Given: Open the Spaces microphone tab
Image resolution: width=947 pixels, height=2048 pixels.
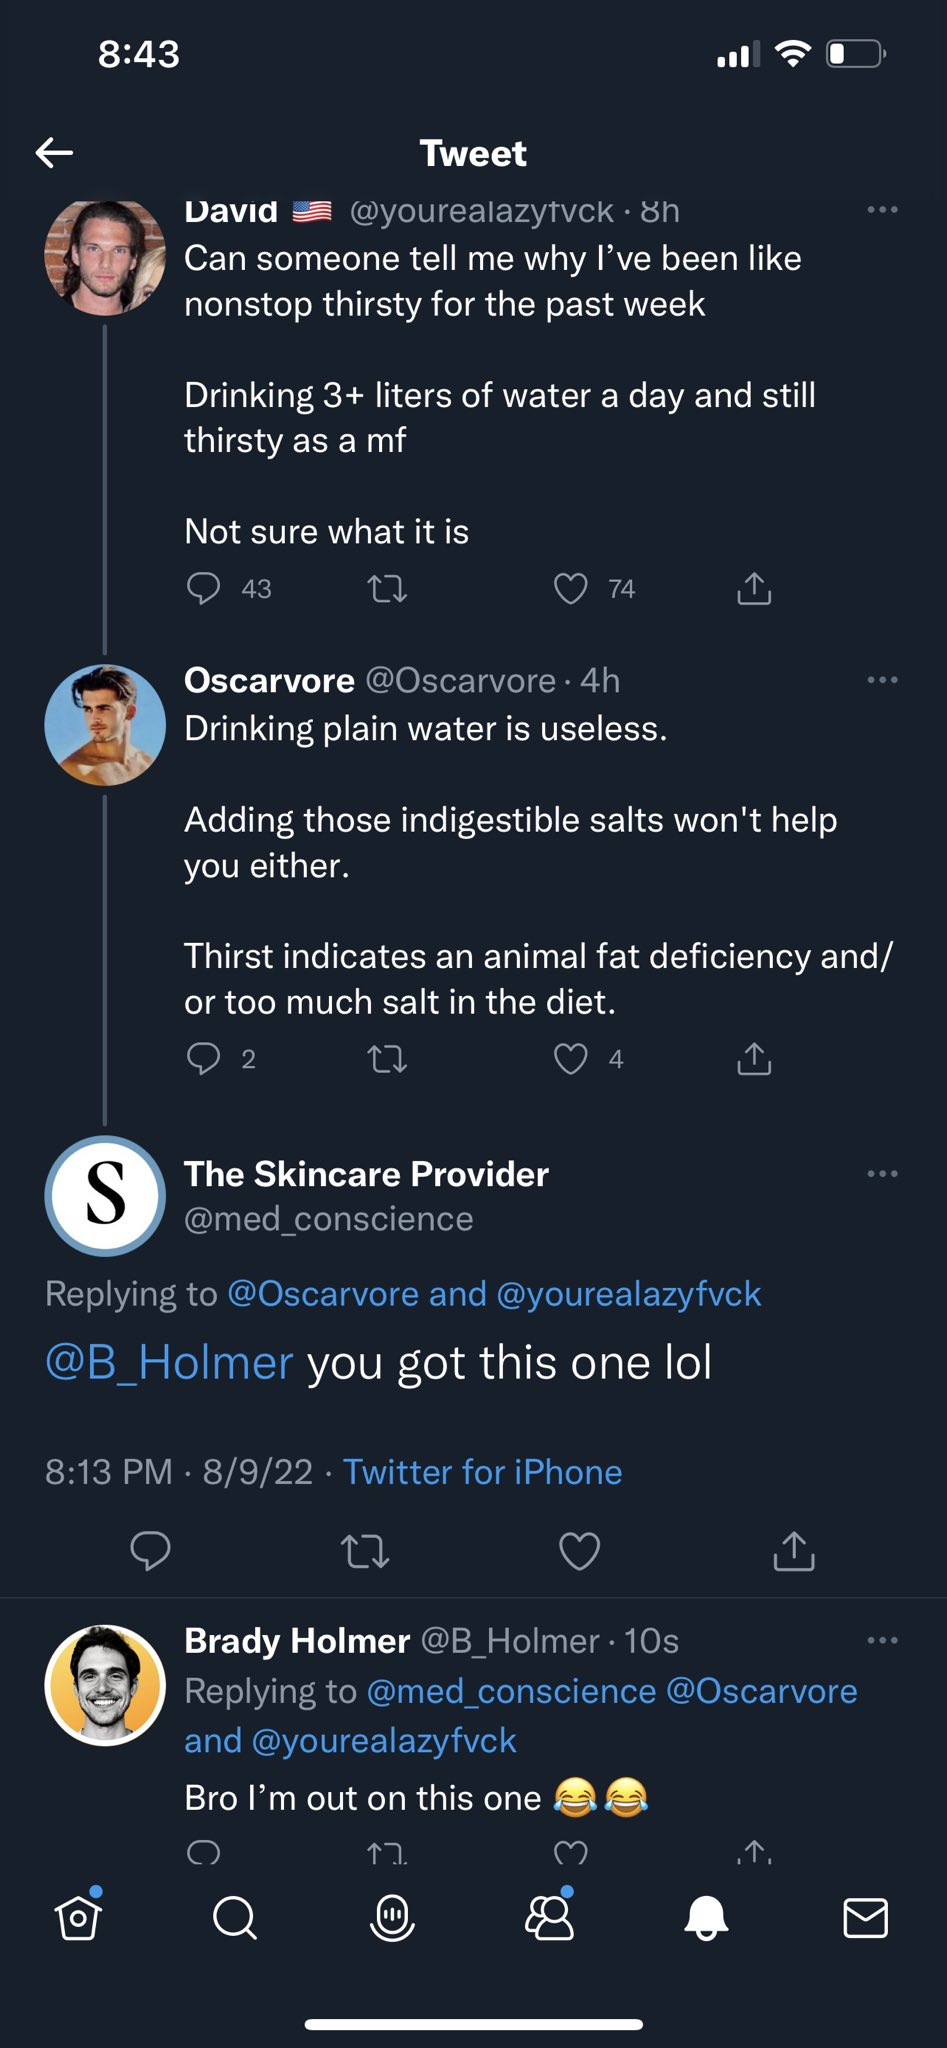Looking at the screenshot, I should [392, 1918].
